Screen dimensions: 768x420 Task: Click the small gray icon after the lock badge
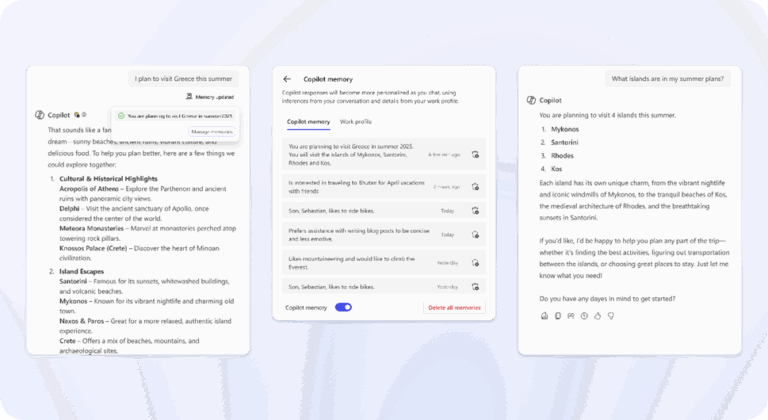(x=84, y=115)
